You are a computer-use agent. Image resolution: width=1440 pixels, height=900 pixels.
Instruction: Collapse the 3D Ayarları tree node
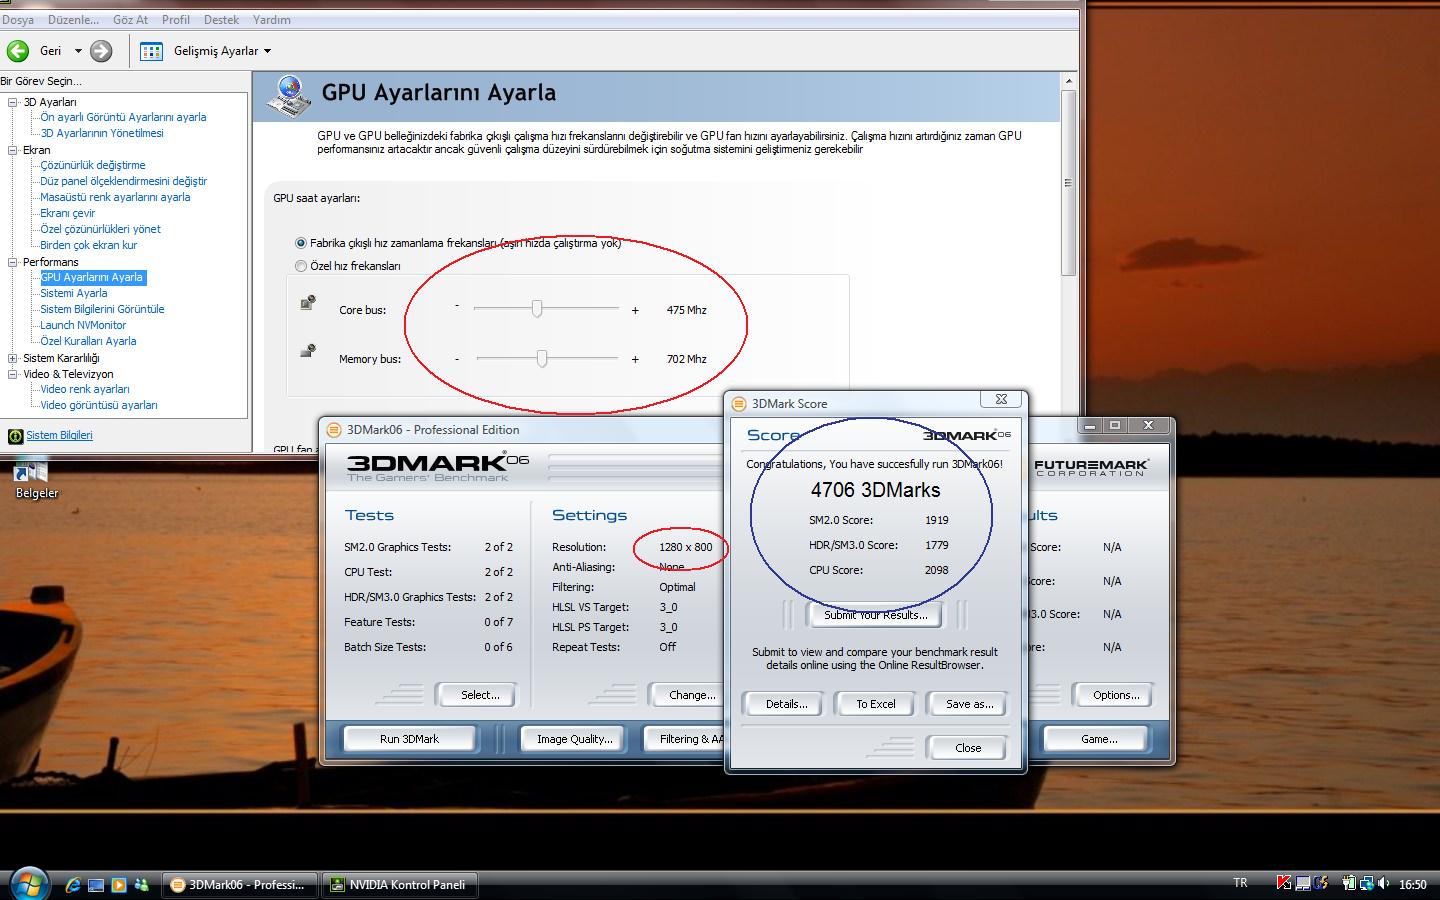13,102
